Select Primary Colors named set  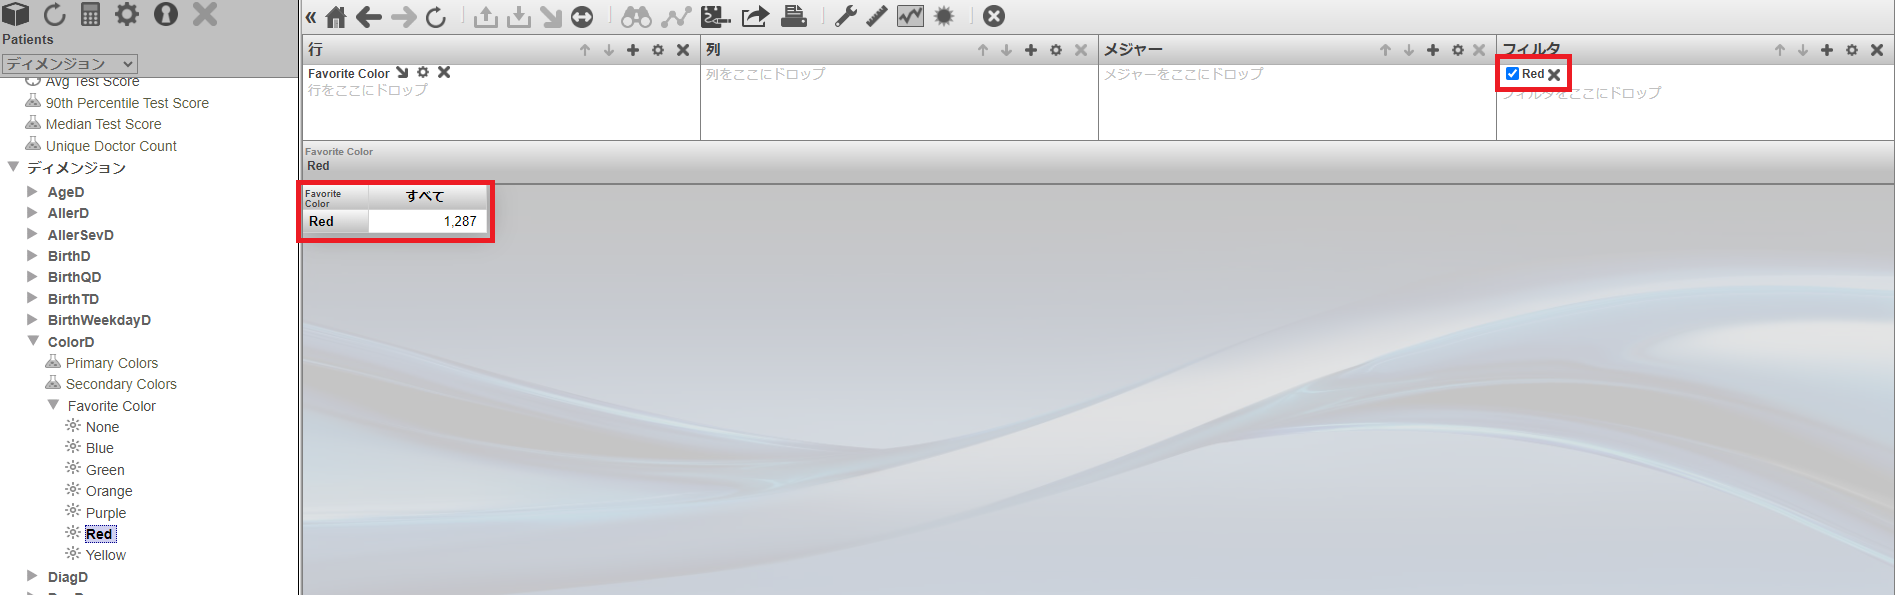coord(111,363)
